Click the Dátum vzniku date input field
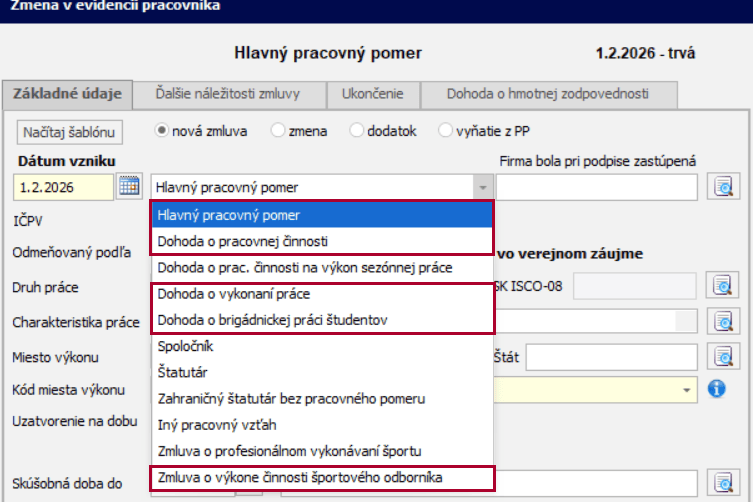The height and width of the screenshot is (502, 753). pyautogui.click(x=64, y=187)
